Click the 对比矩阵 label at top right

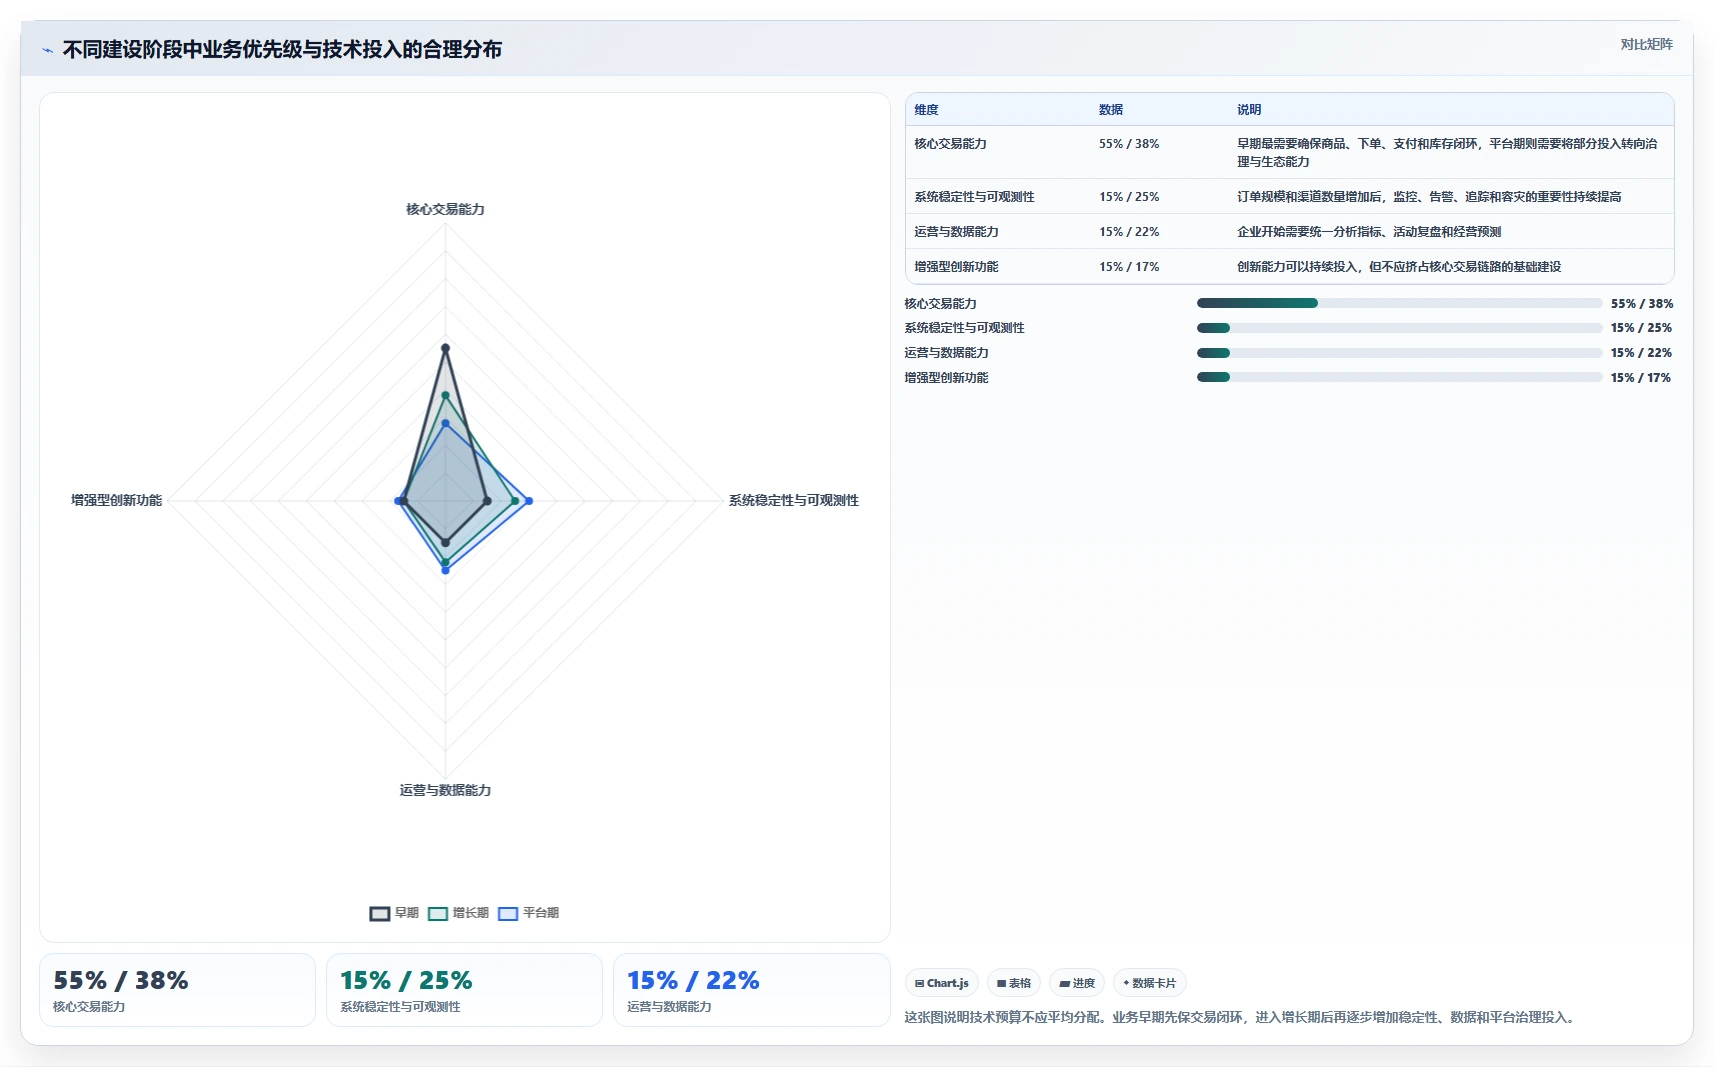1646,44
